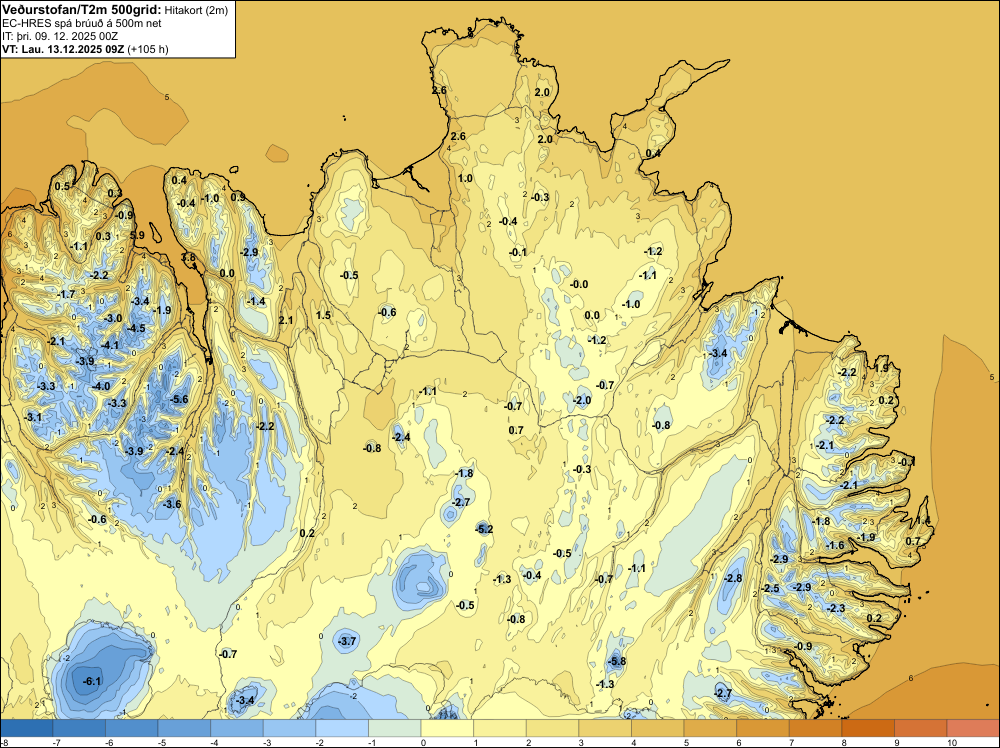Click the legend color swatch right of 10
The height and width of the screenshot is (748, 1000).
click(x=973, y=728)
